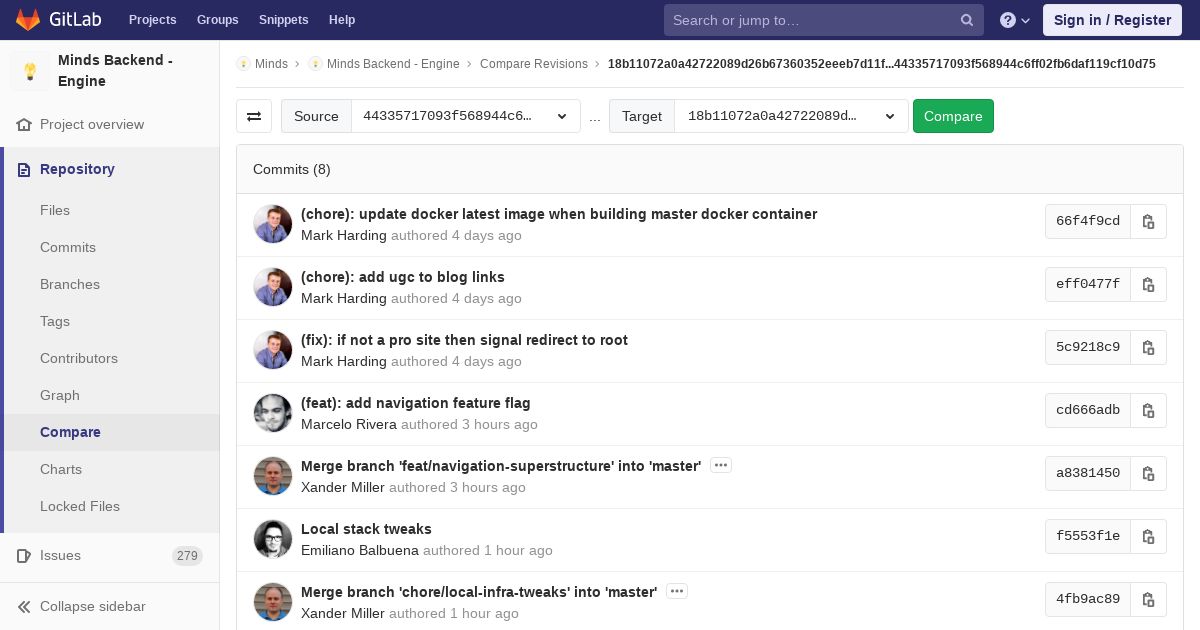Copy commit SHA 5c9218c9
The height and width of the screenshot is (630, 1200).
click(1148, 347)
